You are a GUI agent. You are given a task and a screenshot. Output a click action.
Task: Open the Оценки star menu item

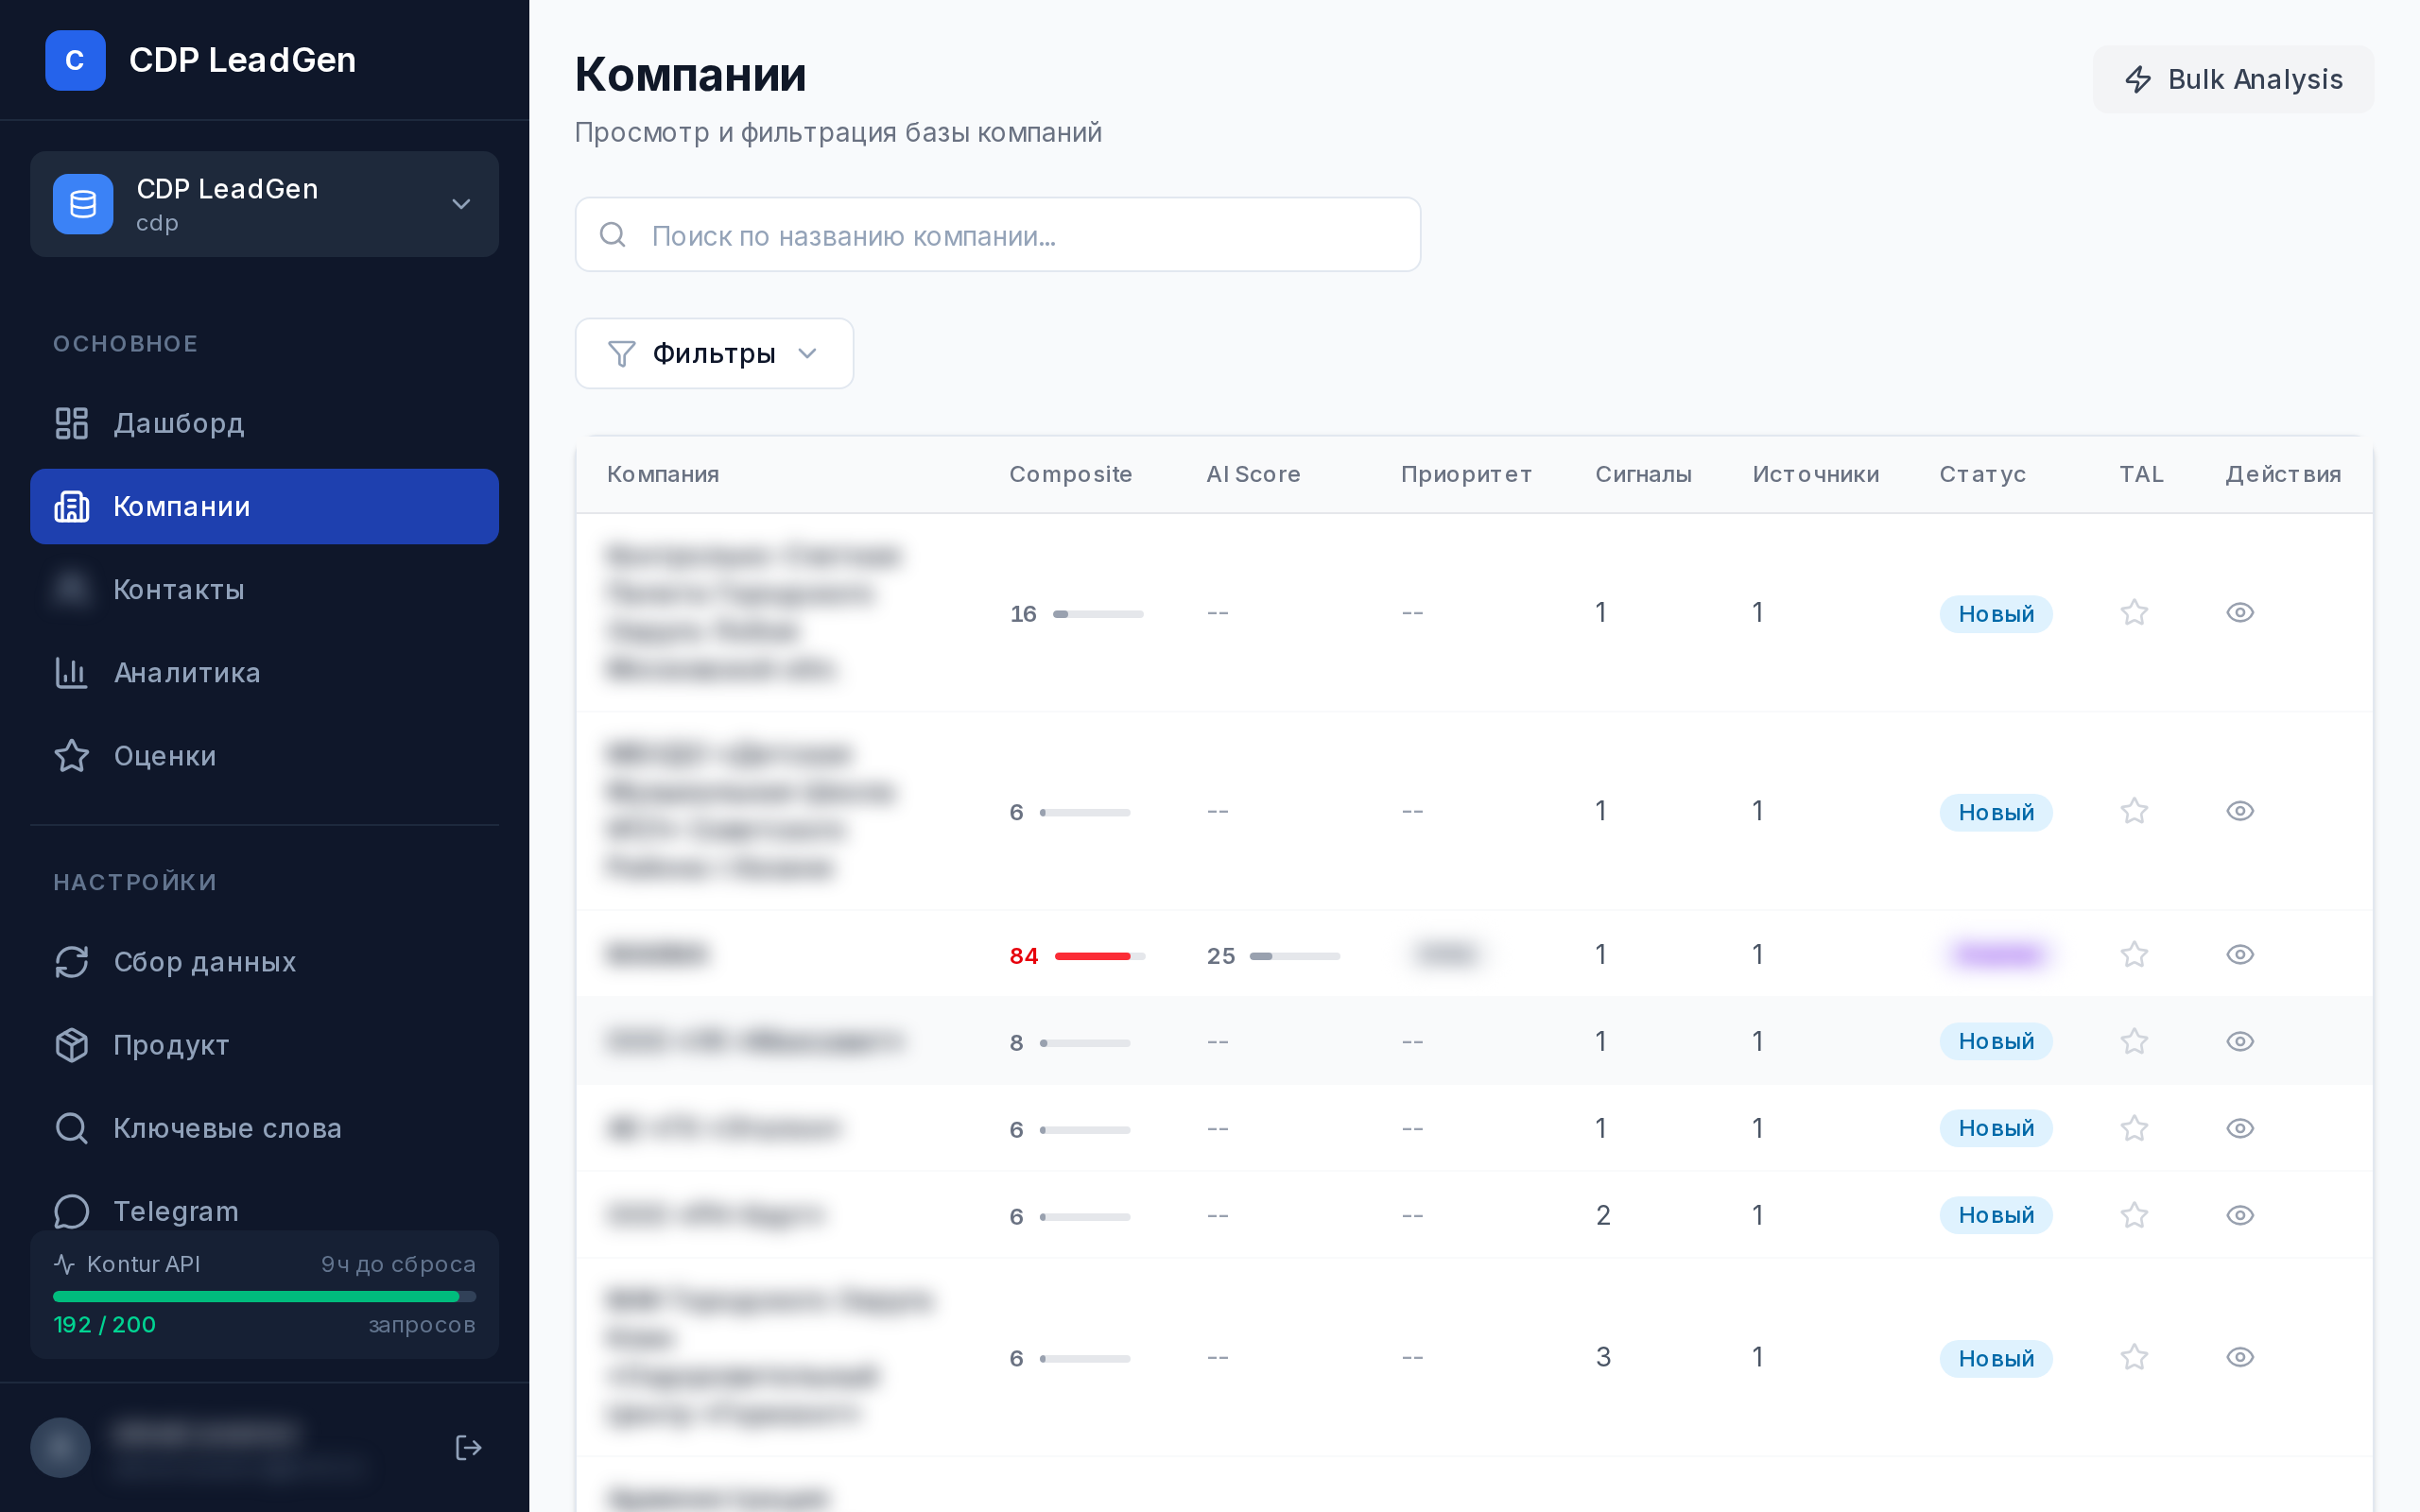[164, 756]
